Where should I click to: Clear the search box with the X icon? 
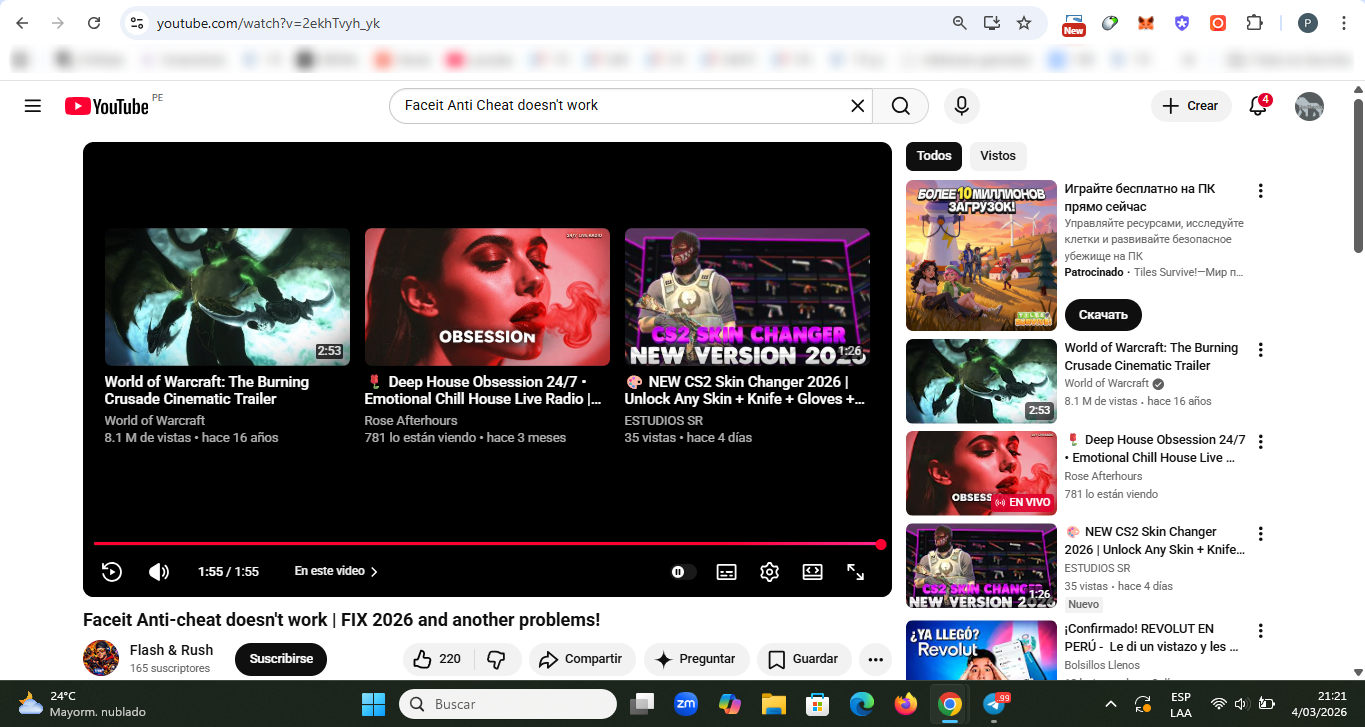coord(857,106)
